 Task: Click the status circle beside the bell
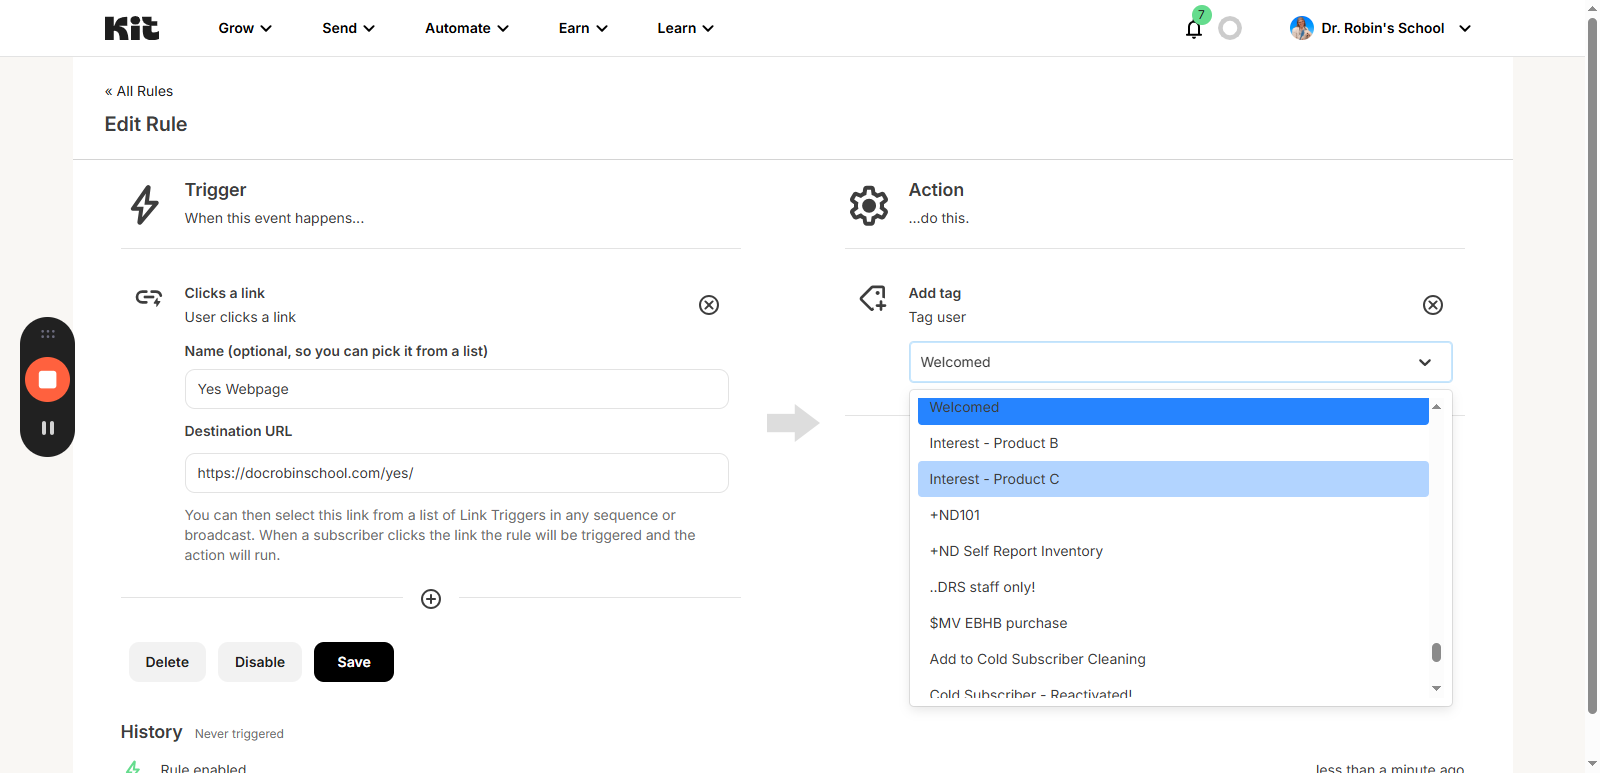pos(1230,28)
